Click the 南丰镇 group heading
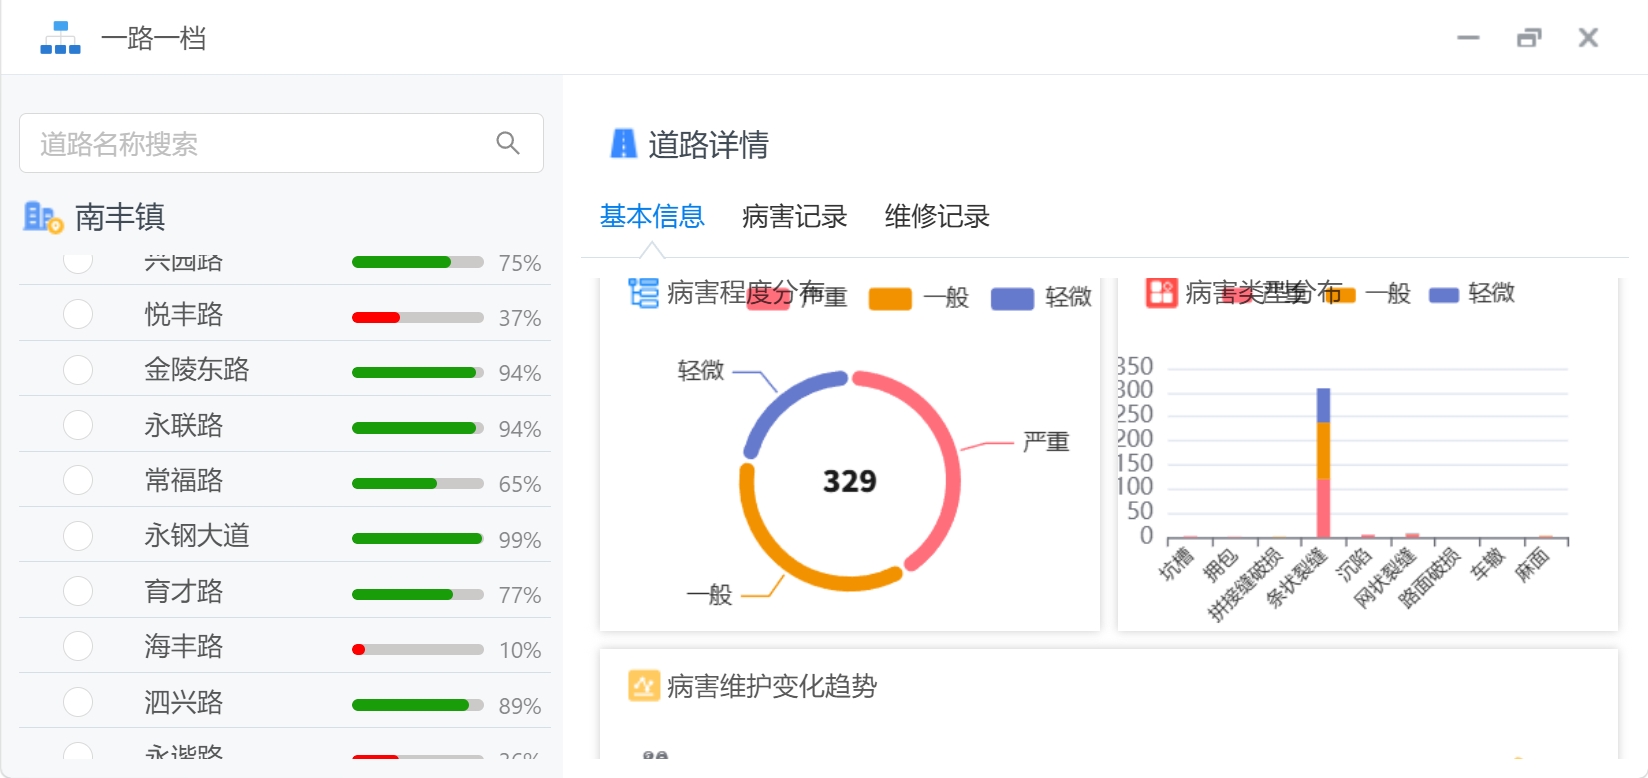This screenshot has height=778, width=1648. [x=120, y=217]
